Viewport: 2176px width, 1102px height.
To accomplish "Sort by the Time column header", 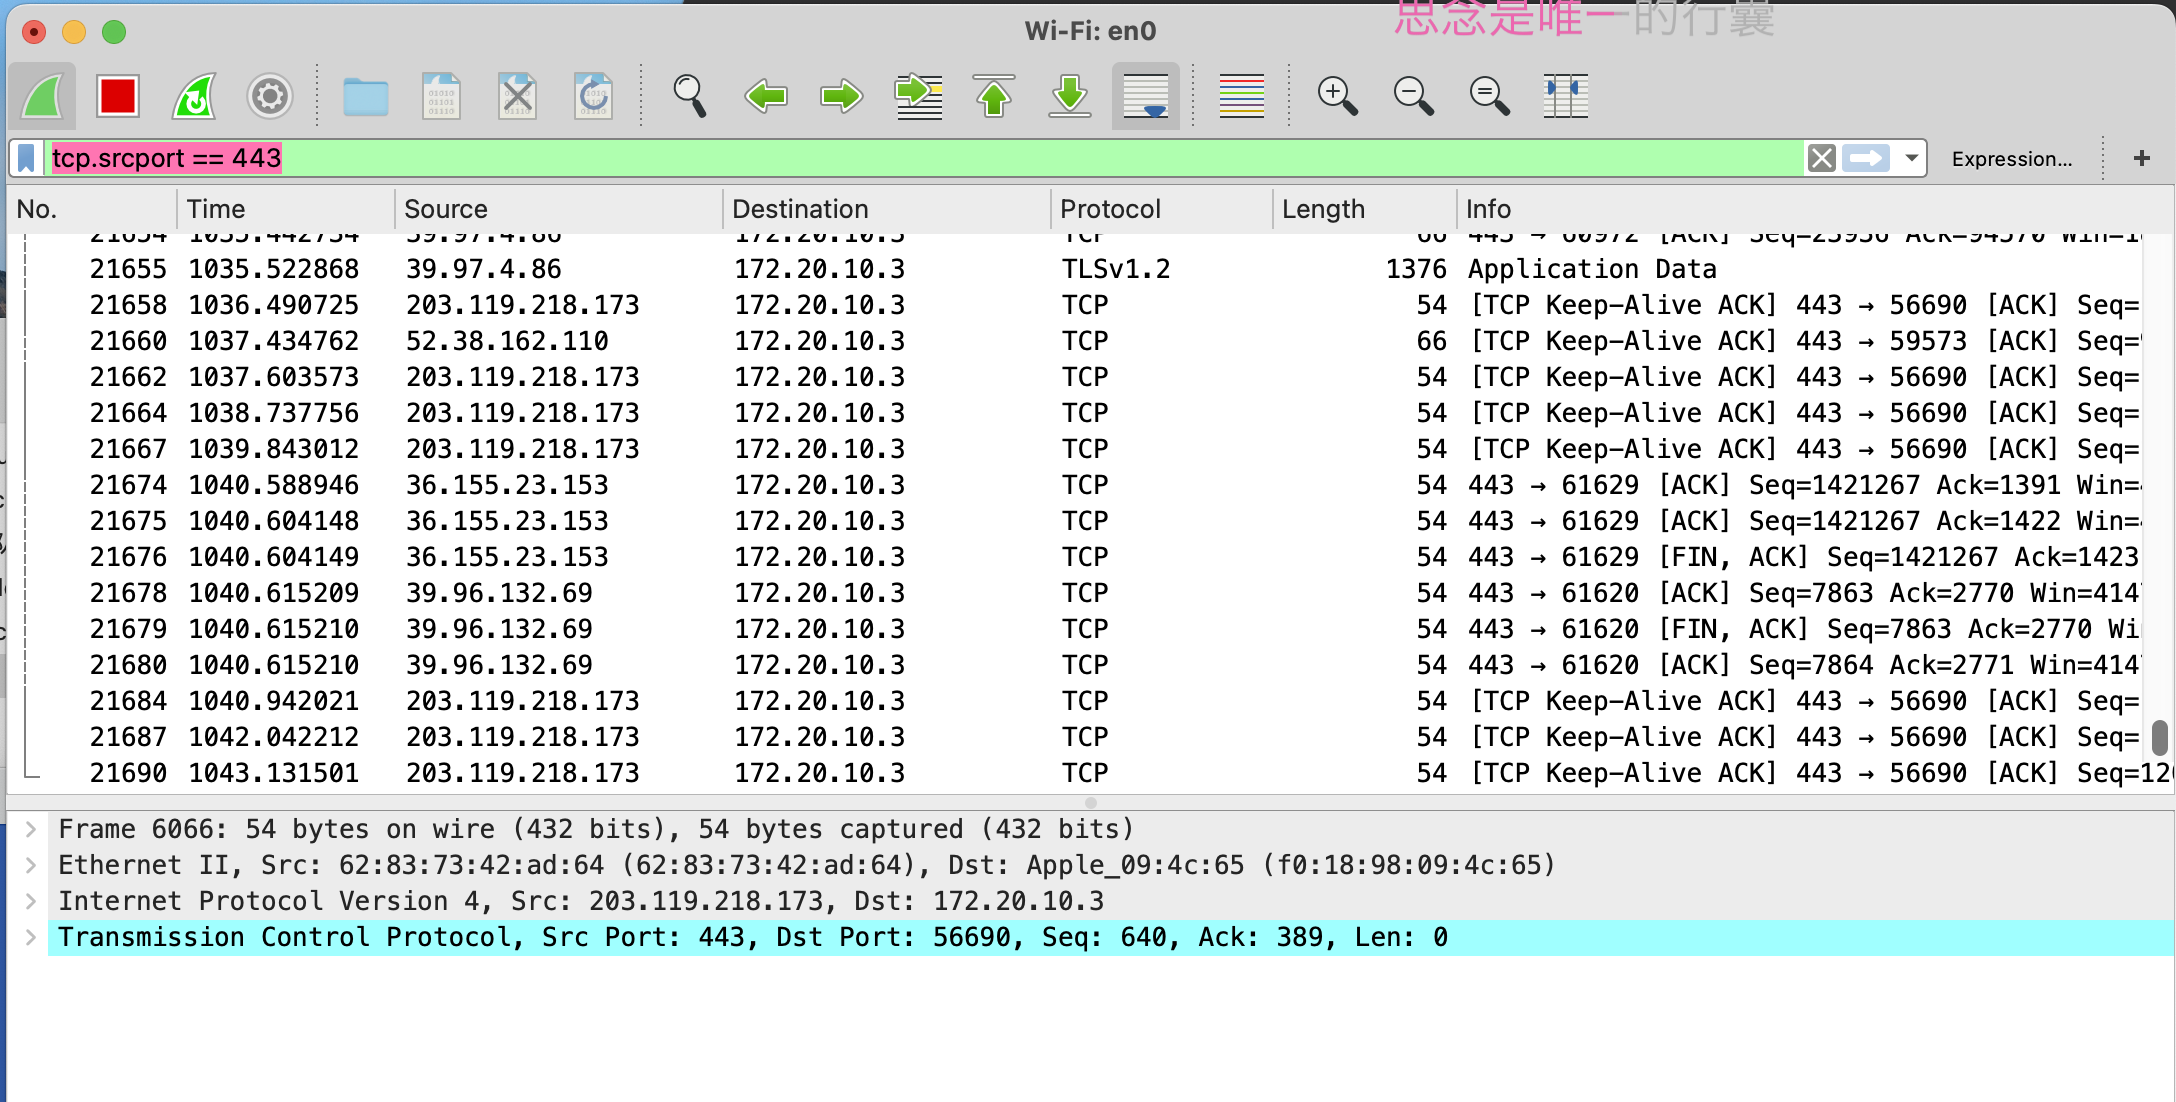I will [x=286, y=209].
